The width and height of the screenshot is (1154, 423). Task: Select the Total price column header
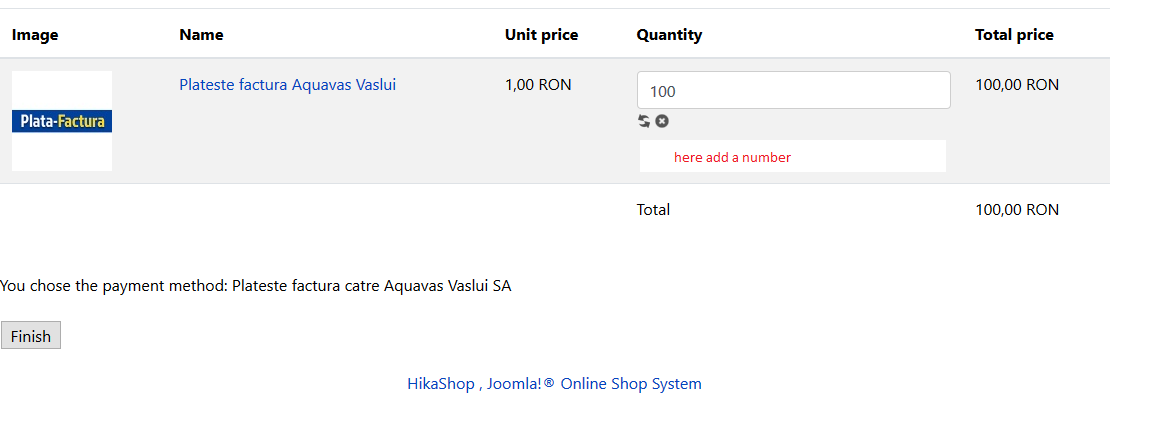[x=1014, y=35]
